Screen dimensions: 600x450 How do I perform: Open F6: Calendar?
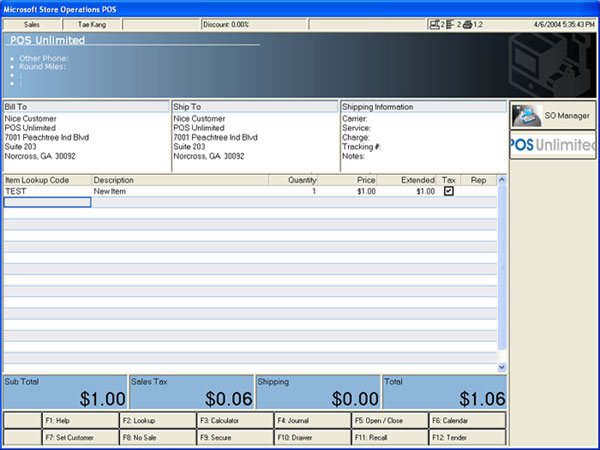[467, 421]
